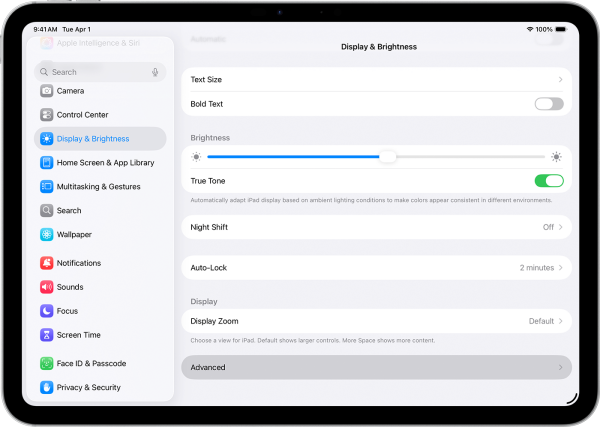Select Home Screen & App Library item

point(100,163)
